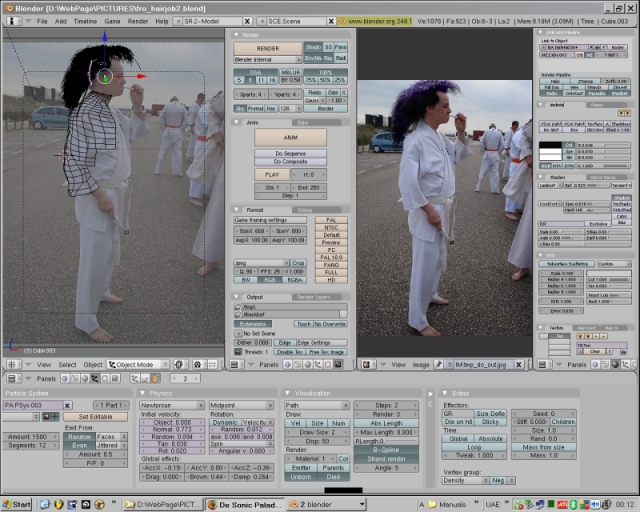
Task: Click the Buttons window type icon
Action: click(x=11, y=379)
